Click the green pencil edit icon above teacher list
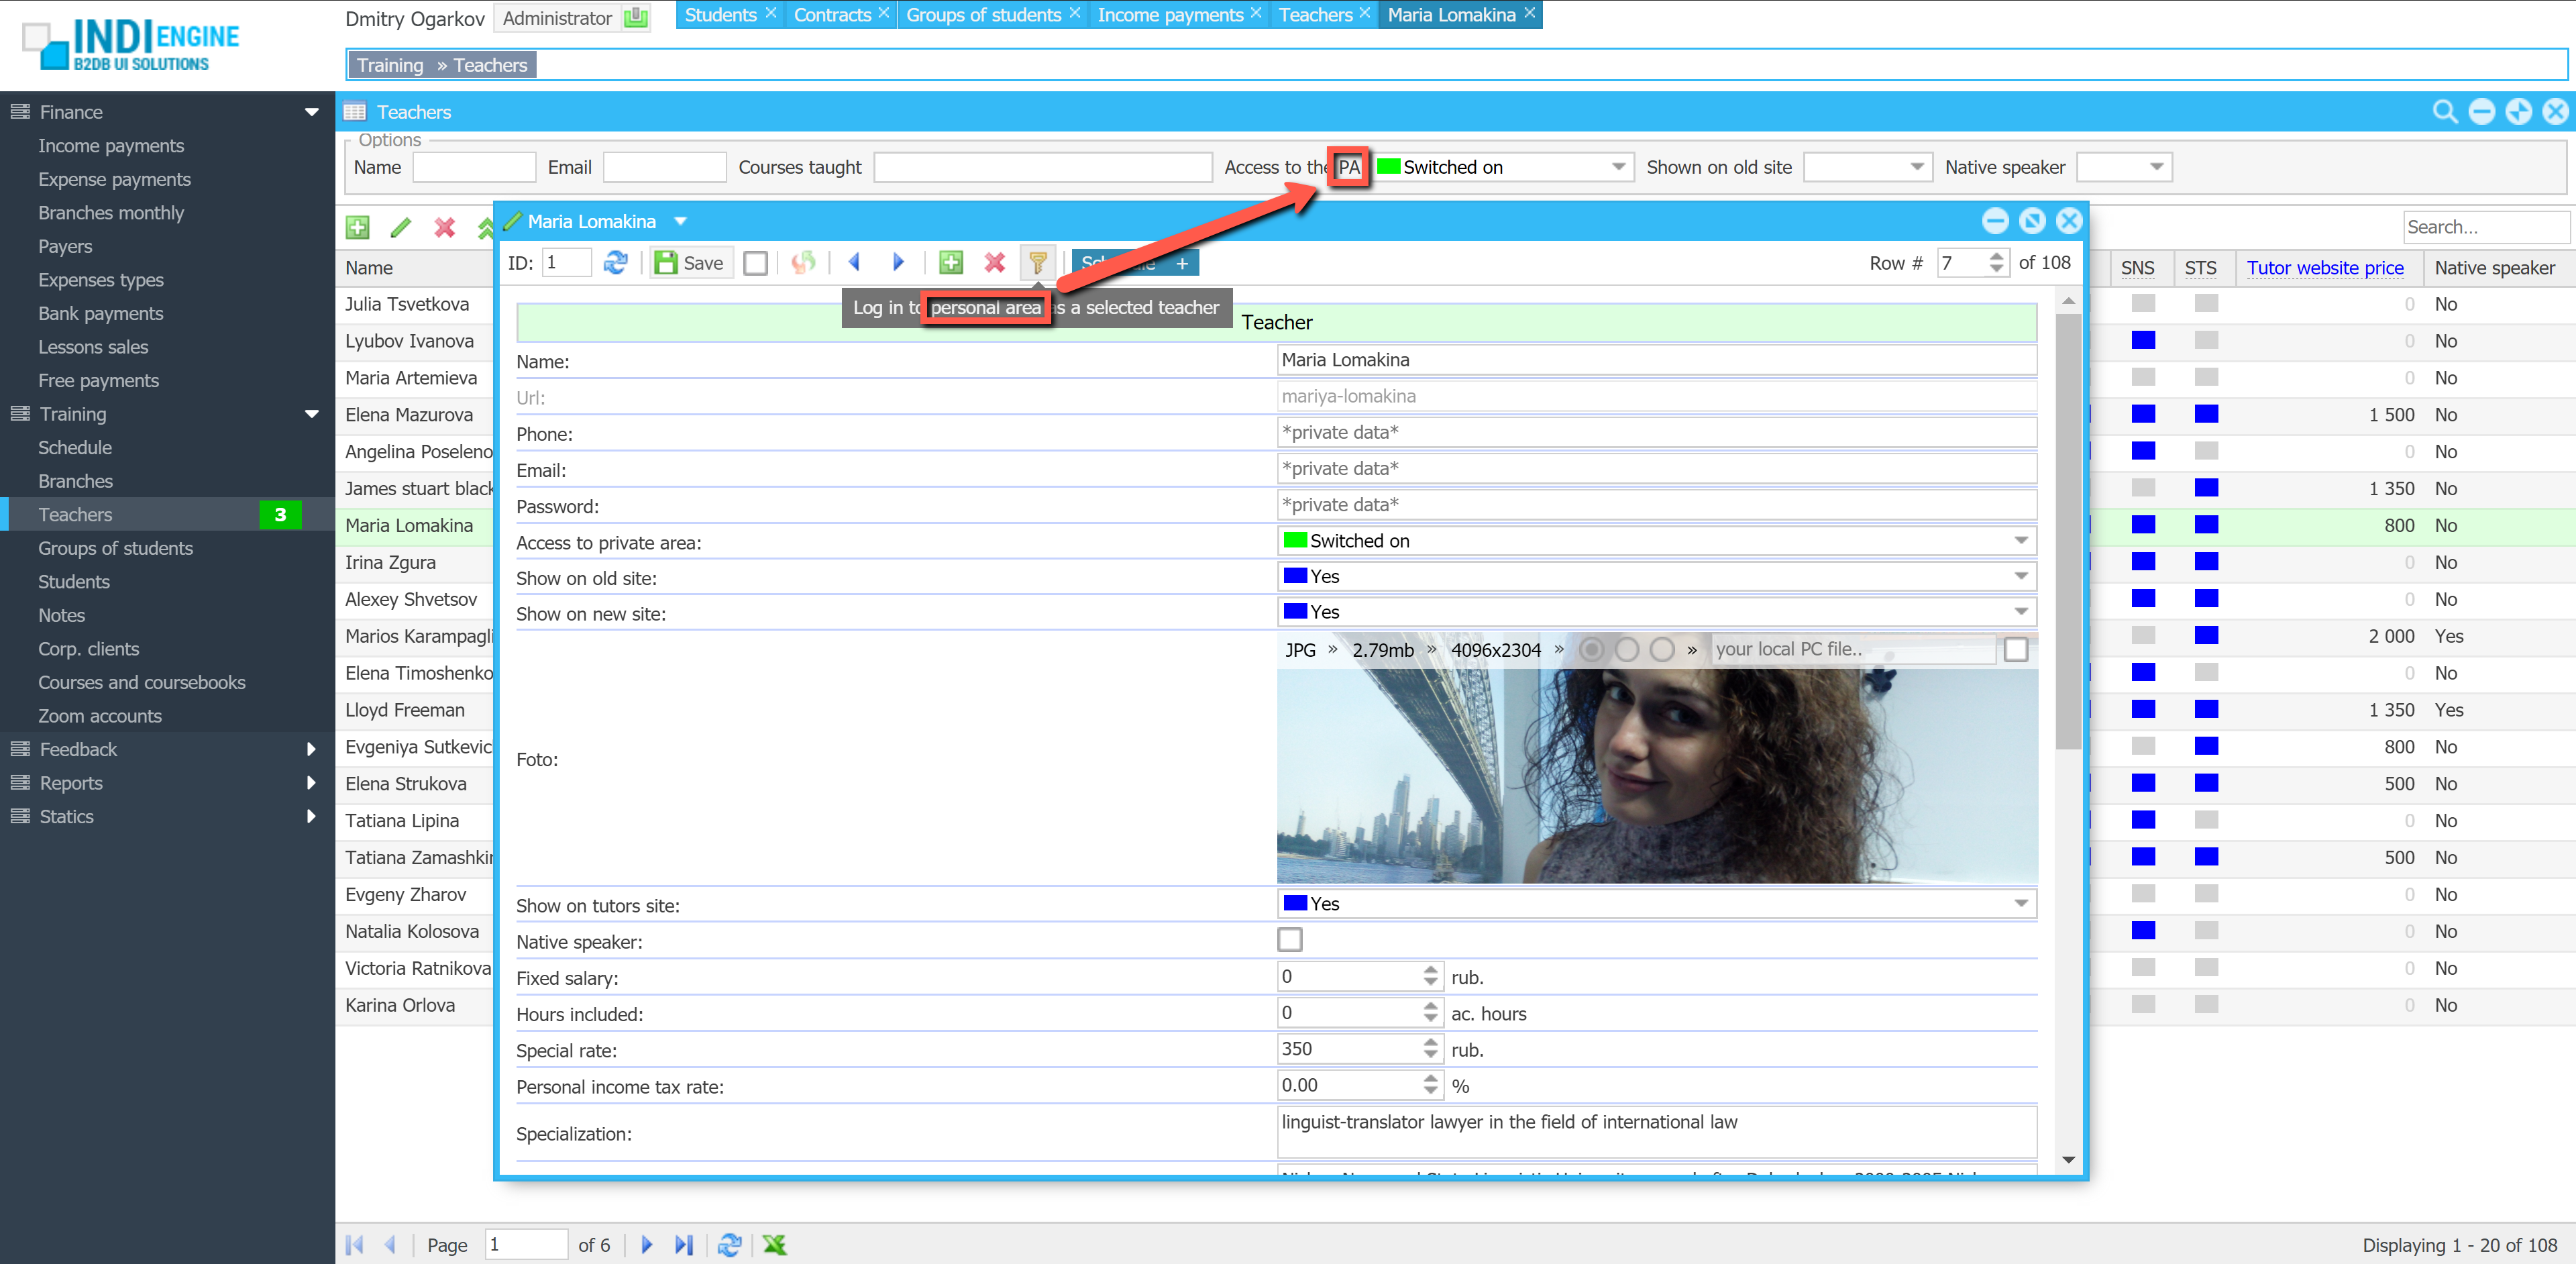This screenshot has width=2576, height=1264. pyautogui.click(x=401, y=228)
